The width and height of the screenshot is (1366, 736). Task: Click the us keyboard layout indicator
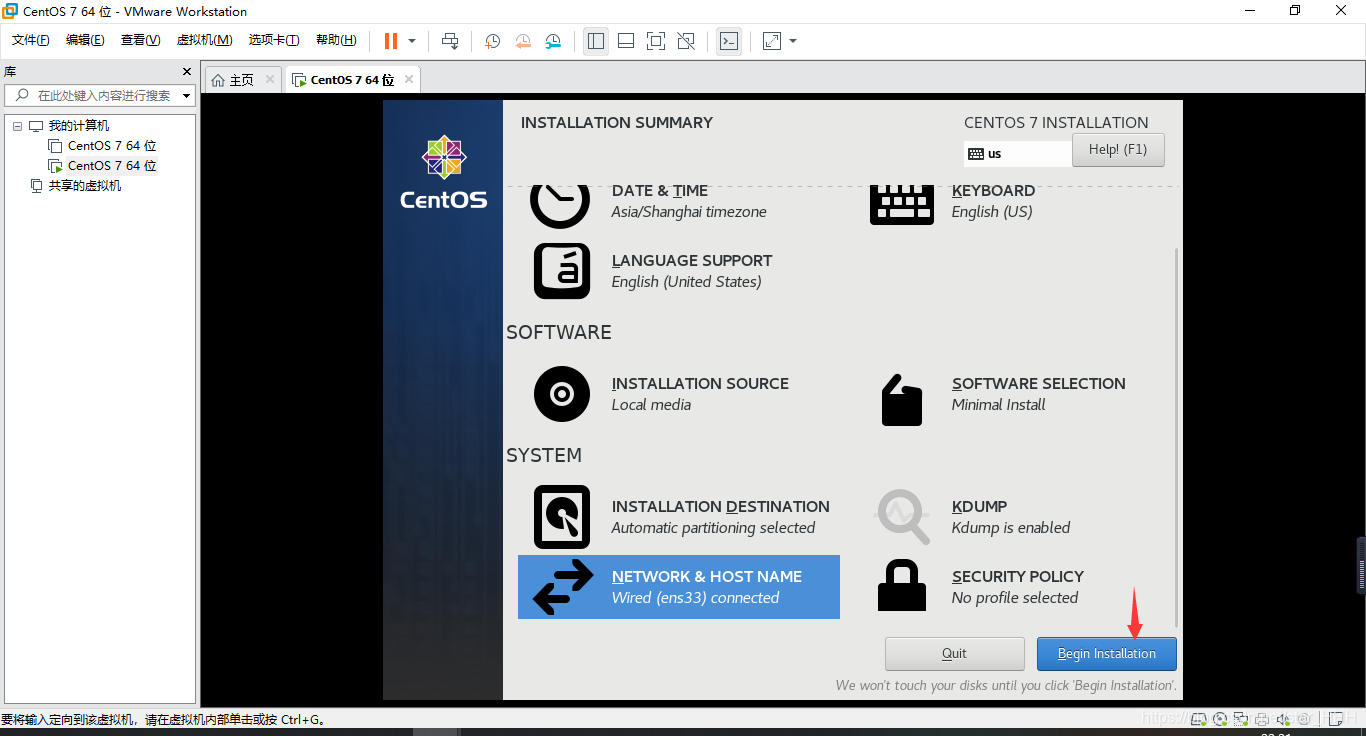(1017, 154)
